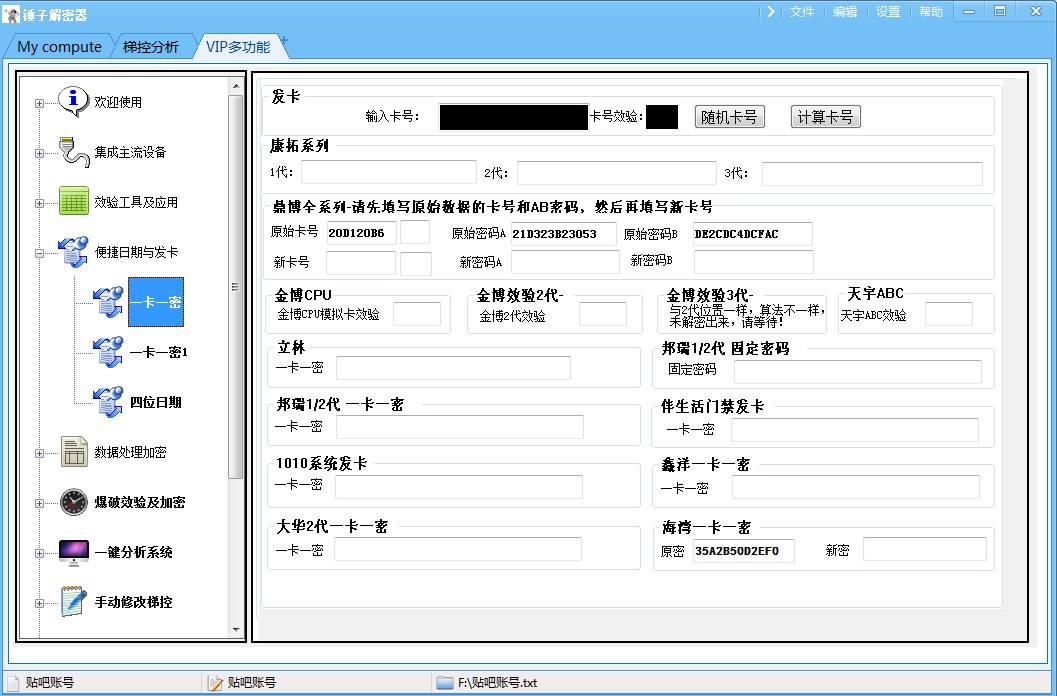This screenshot has width=1057, height=696.
Task: Switch to the My compute tab
Action: click(x=59, y=47)
